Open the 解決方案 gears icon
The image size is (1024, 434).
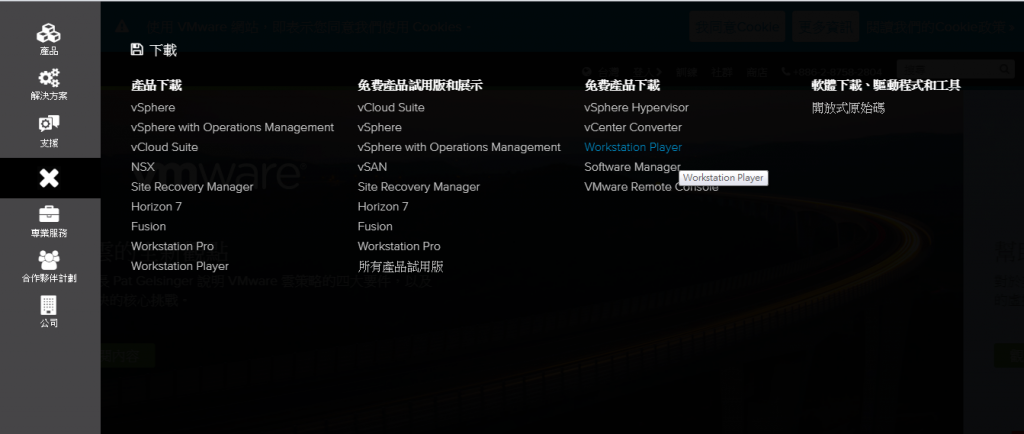click(49, 78)
